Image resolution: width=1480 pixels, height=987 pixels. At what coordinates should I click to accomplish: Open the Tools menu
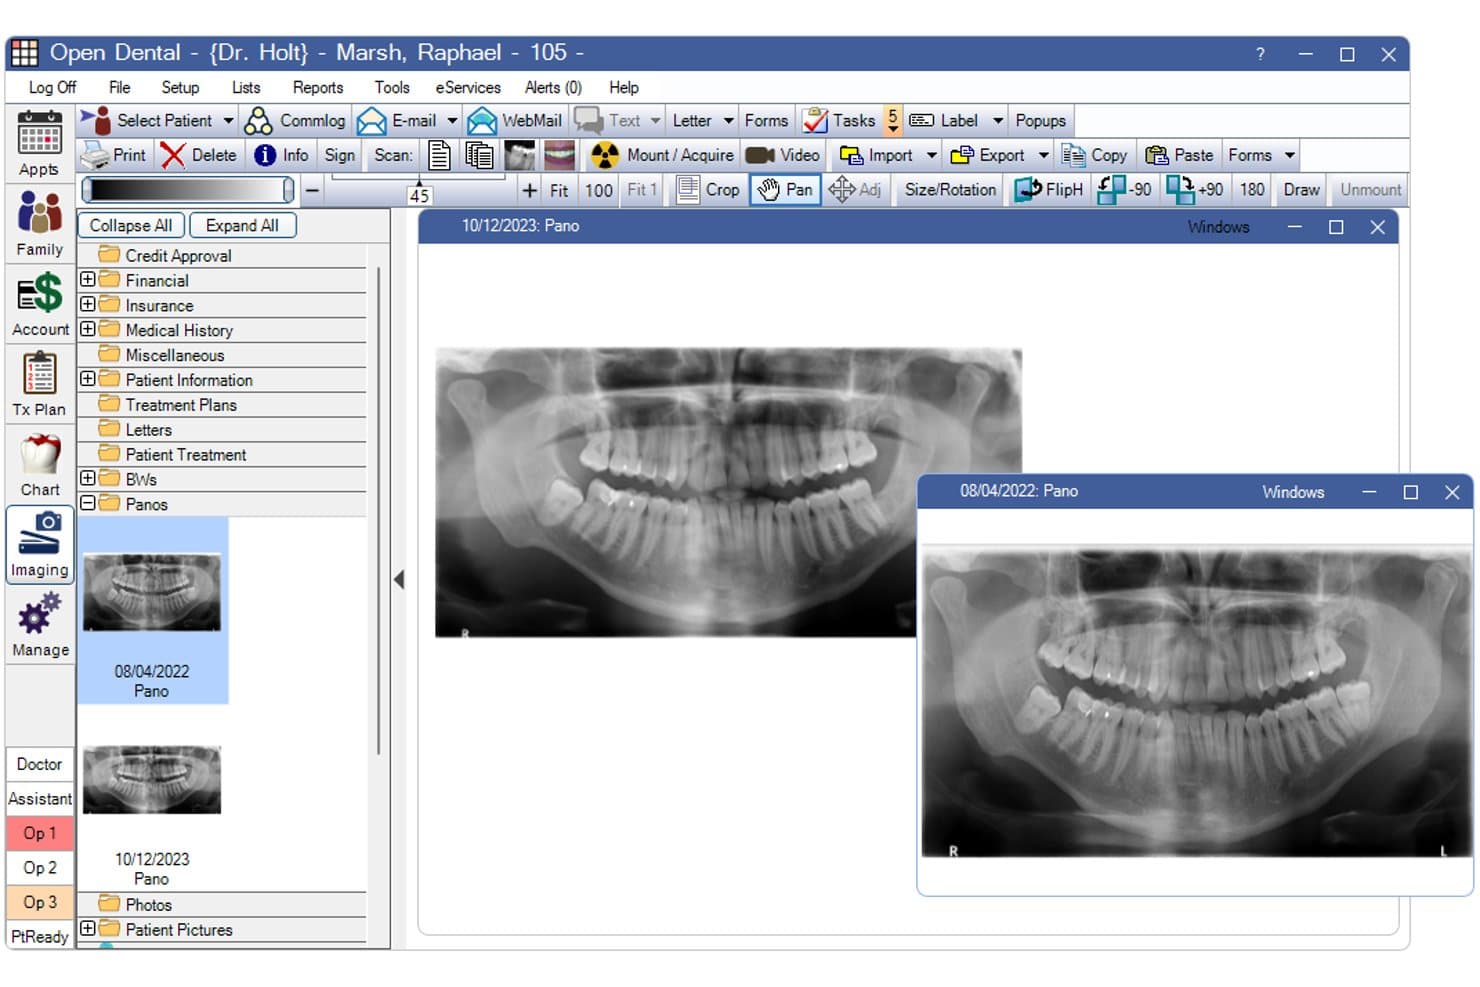coord(392,87)
